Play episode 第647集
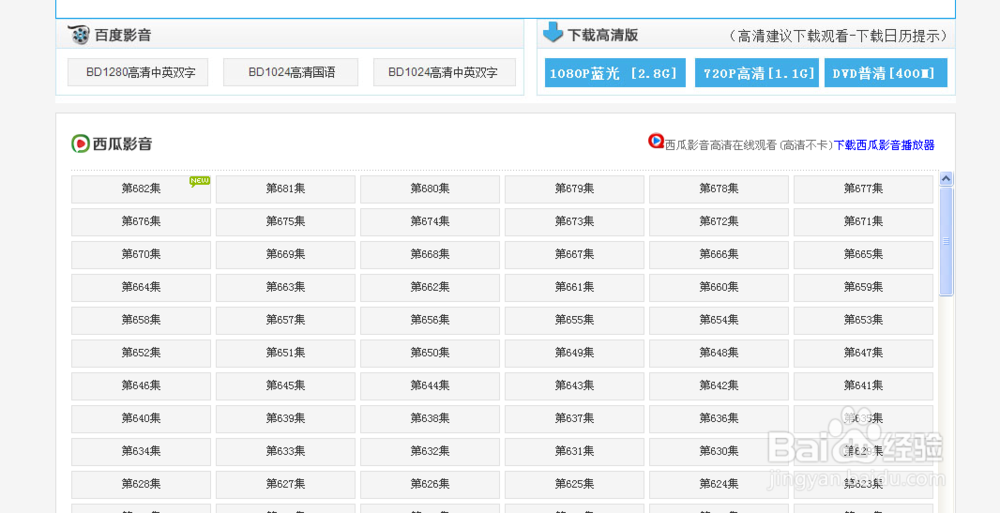 click(863, 353)
